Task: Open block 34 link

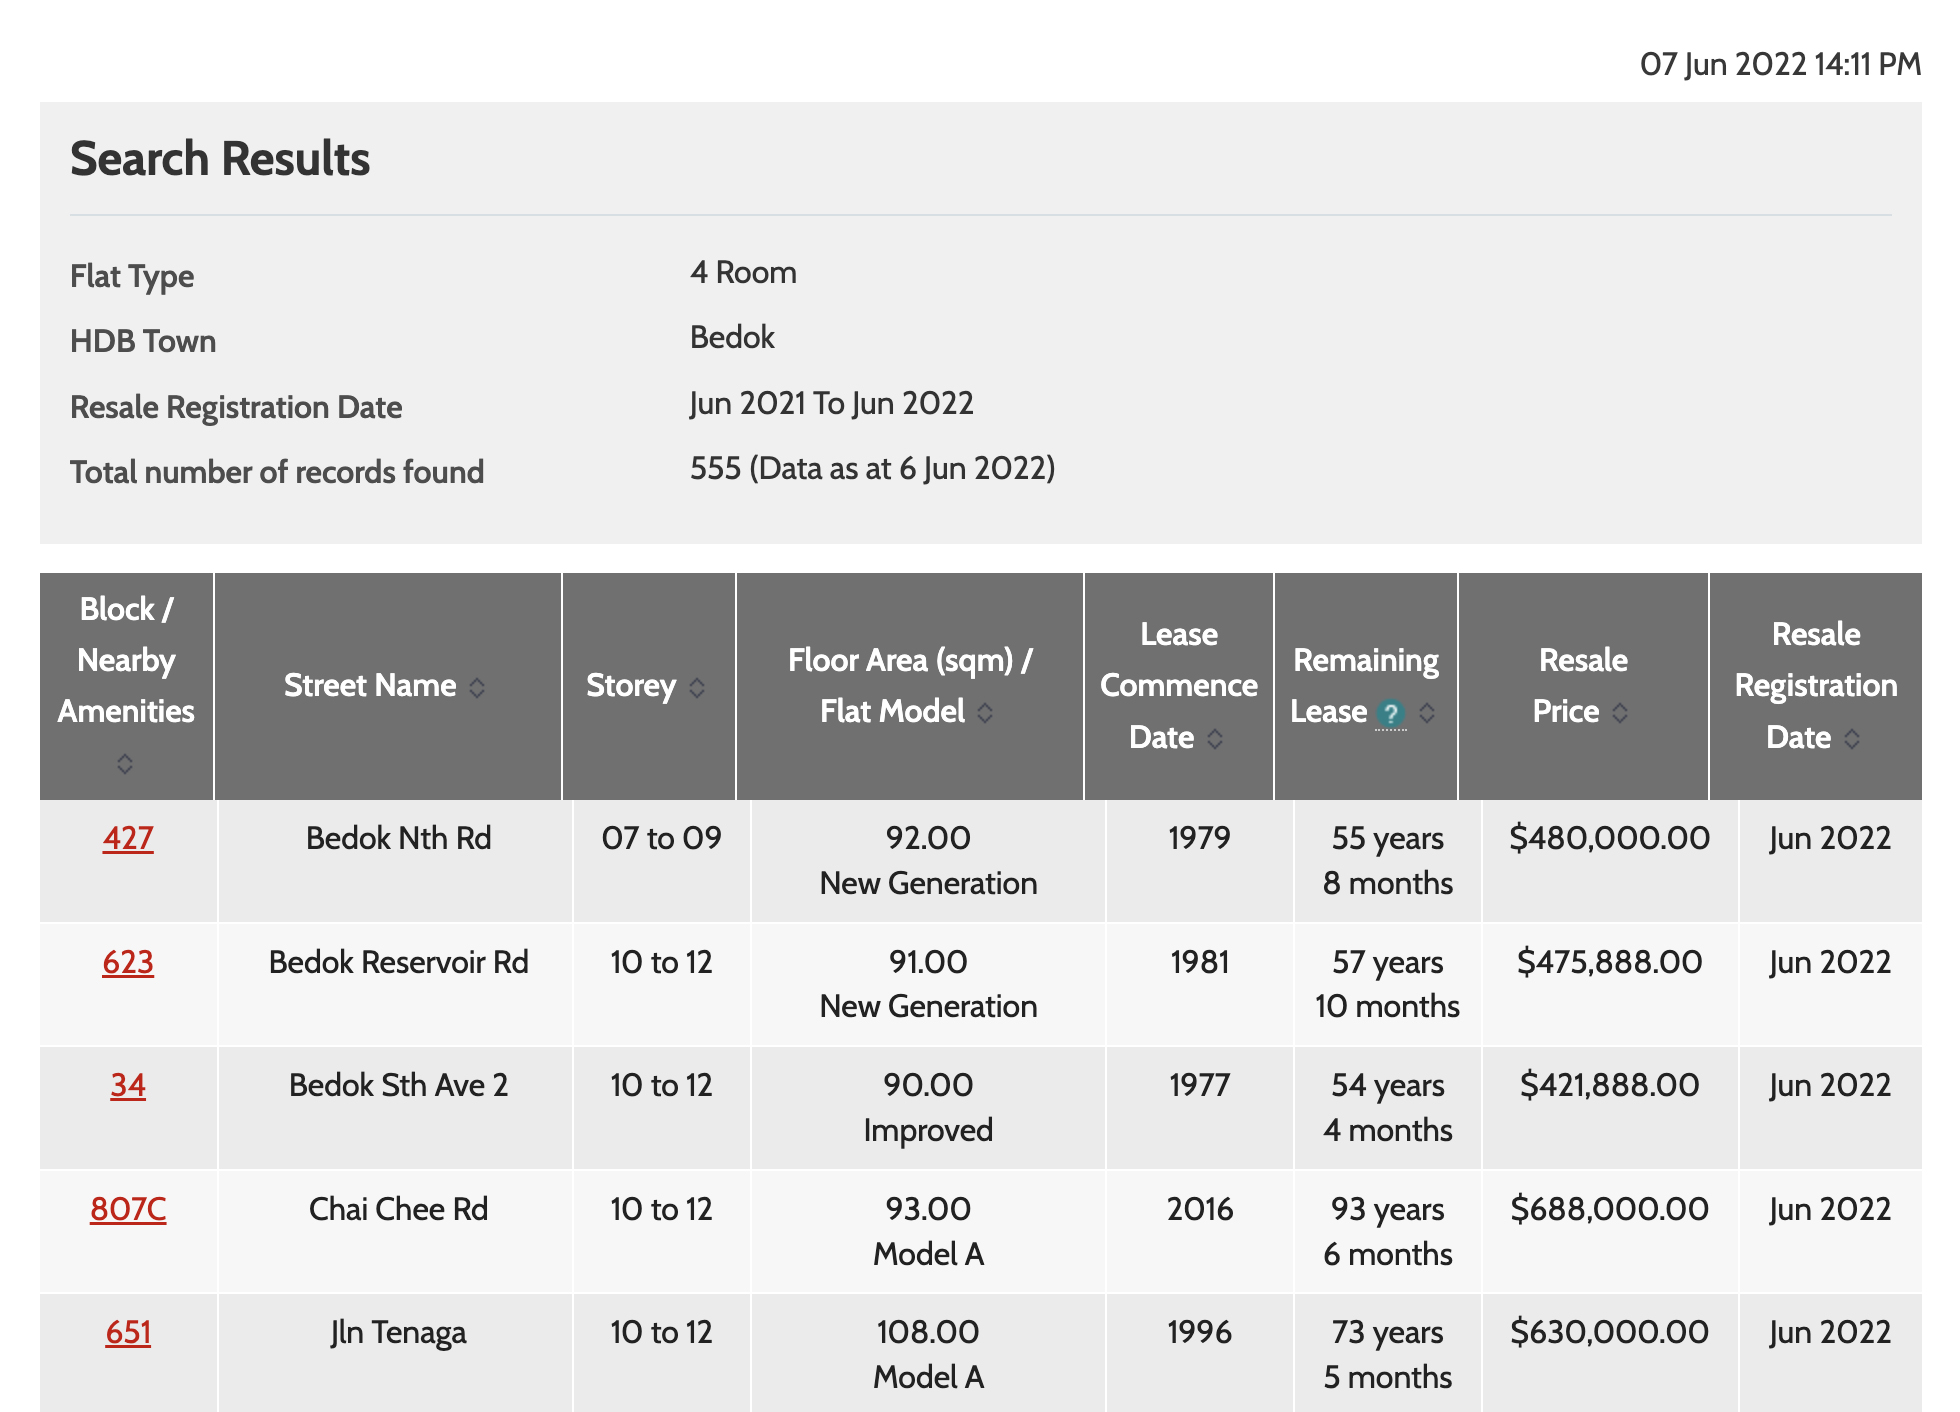Action: 128,1085
